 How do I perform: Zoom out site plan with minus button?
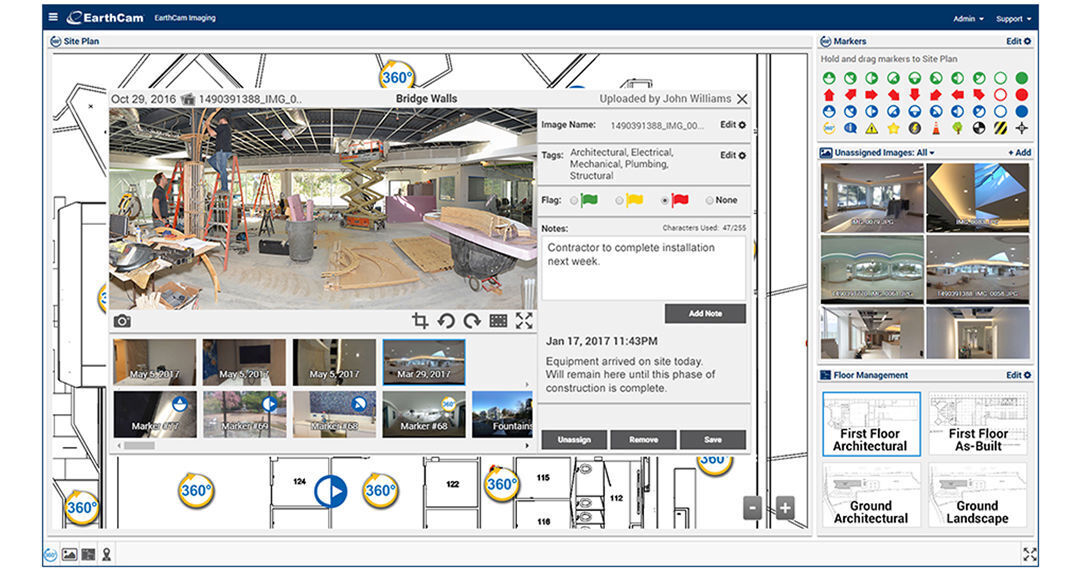752,509
